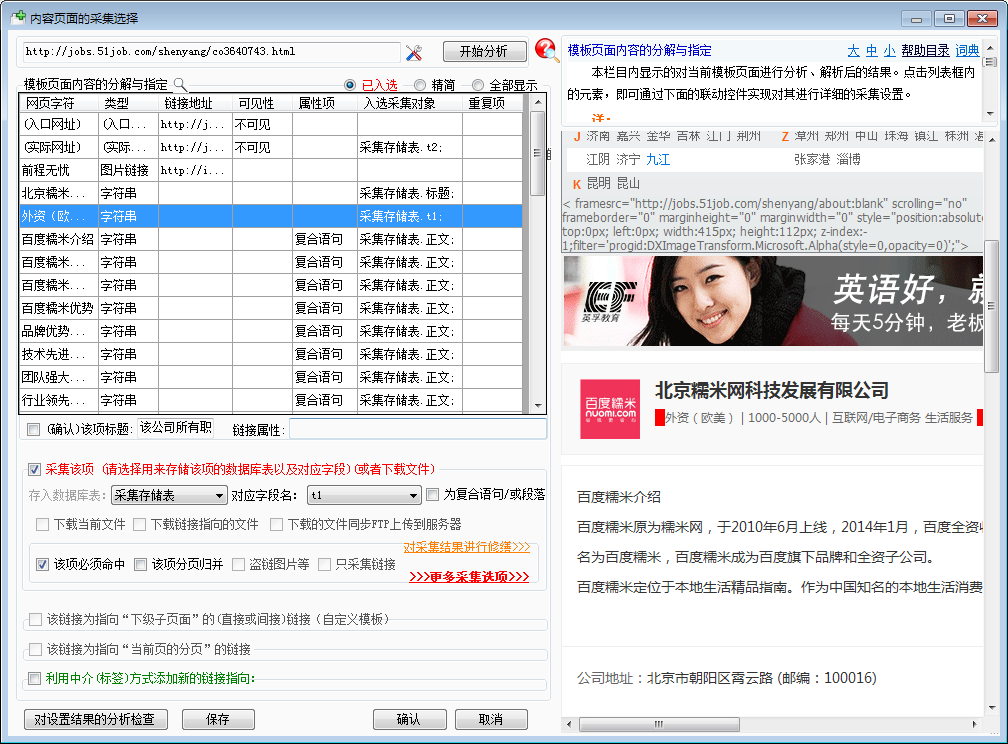Screen dimensions: 1008x744
Task: Select the 全部显示 radio option
Action: pyautogui.click(x=478, y=86)
